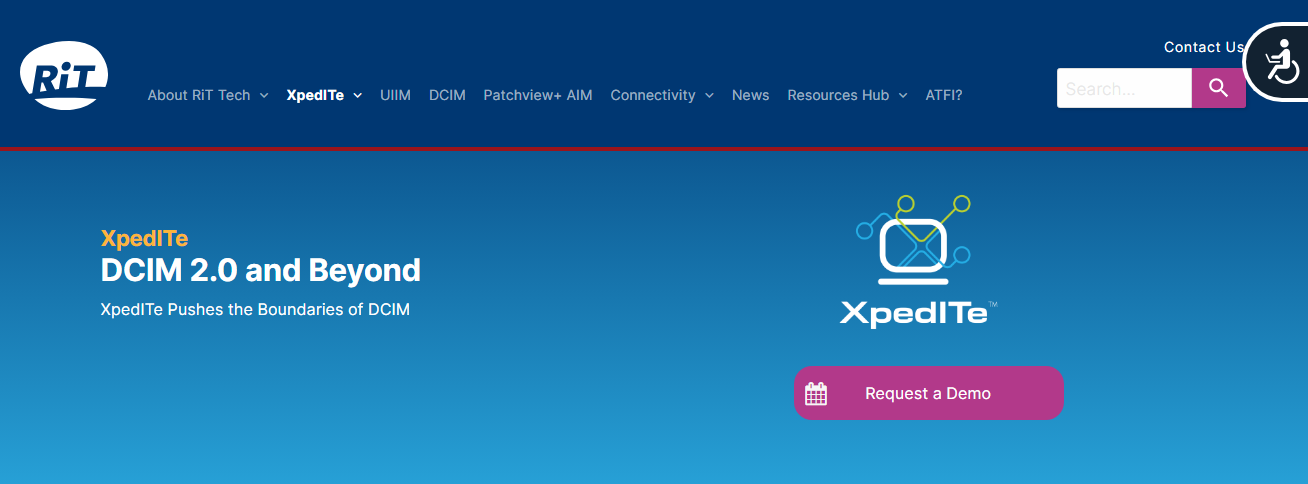Click the RiT logo in the header
Viewport: 1308px width, 484px height.
pyautogui.click(x=64, y=76)
